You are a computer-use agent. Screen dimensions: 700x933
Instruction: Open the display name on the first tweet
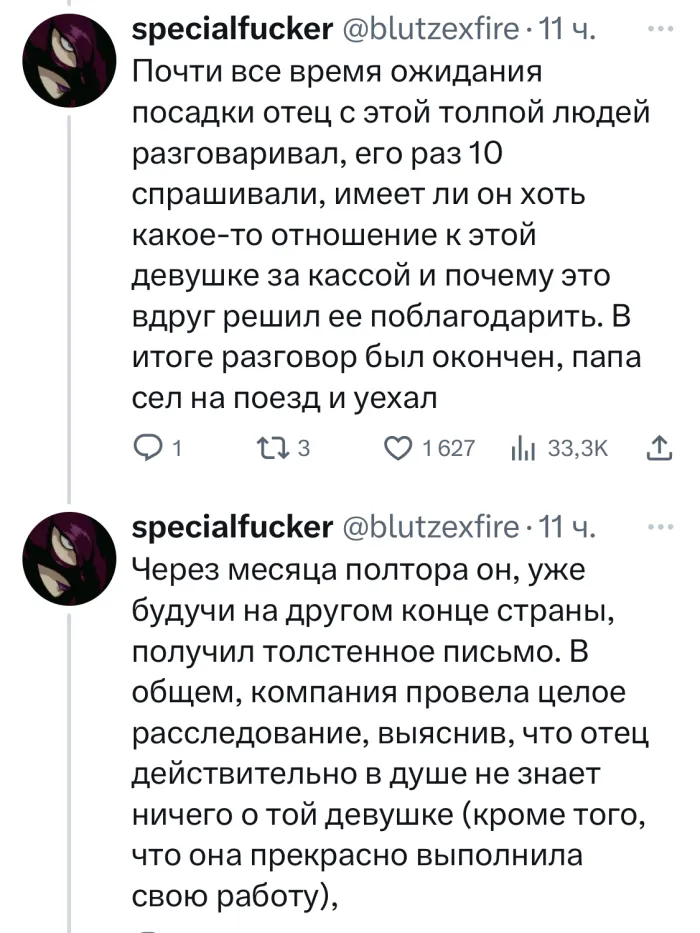233,30
